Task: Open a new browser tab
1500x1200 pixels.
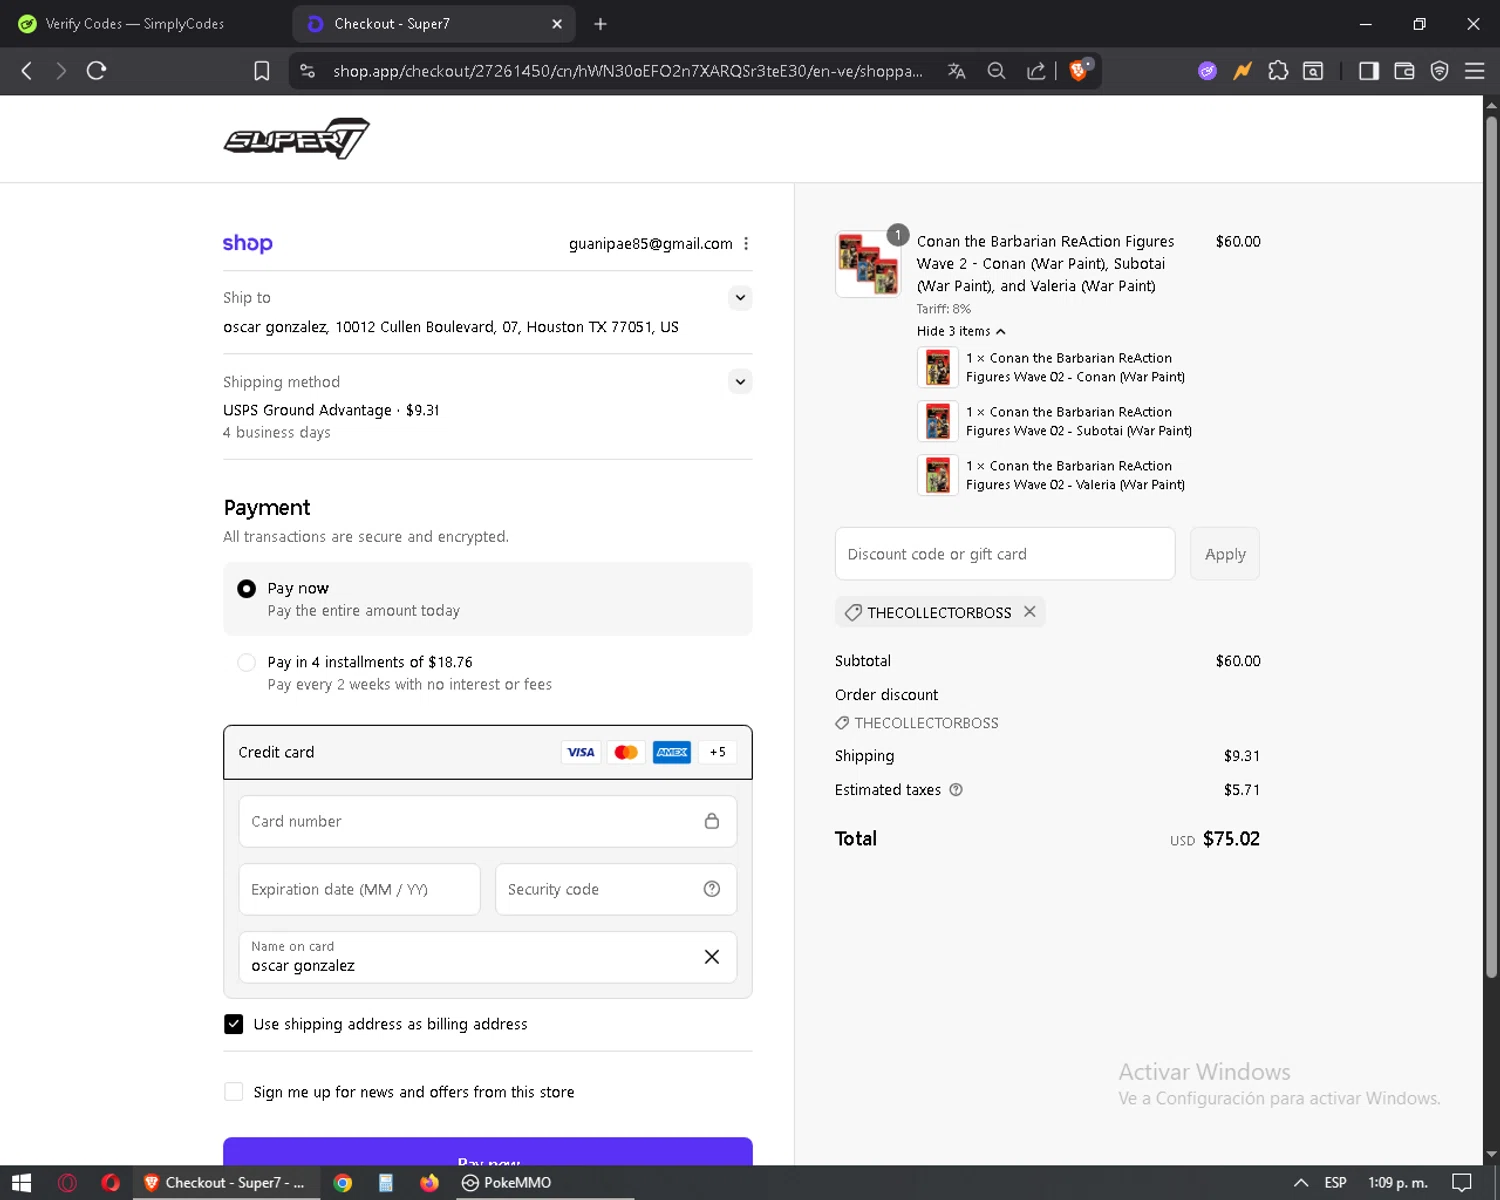Action: point(600,24)
